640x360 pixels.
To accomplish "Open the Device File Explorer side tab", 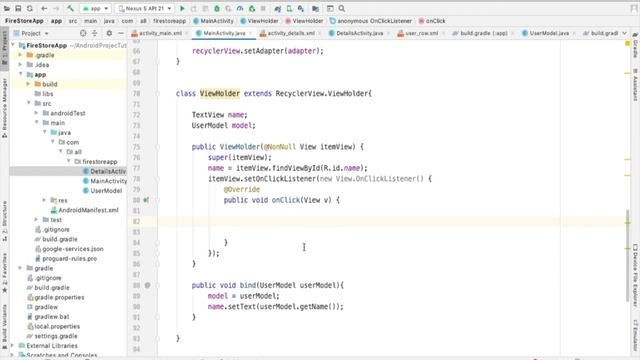I will 635,275.
